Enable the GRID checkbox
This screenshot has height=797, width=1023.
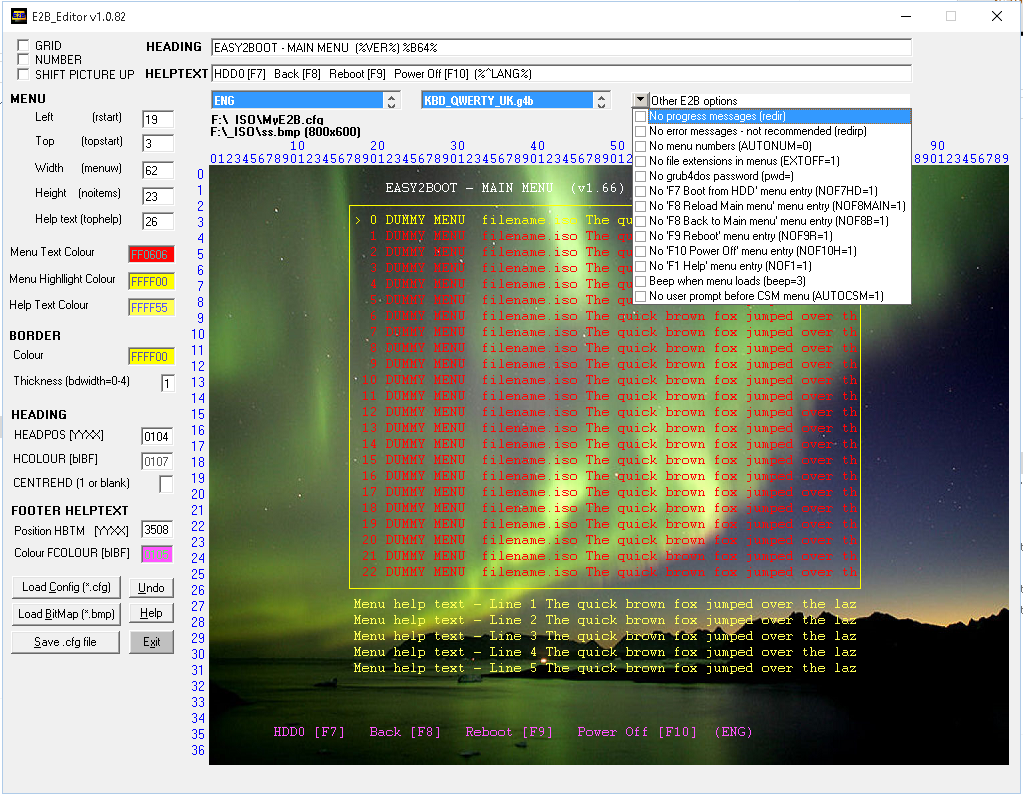[x=23, y=45]
